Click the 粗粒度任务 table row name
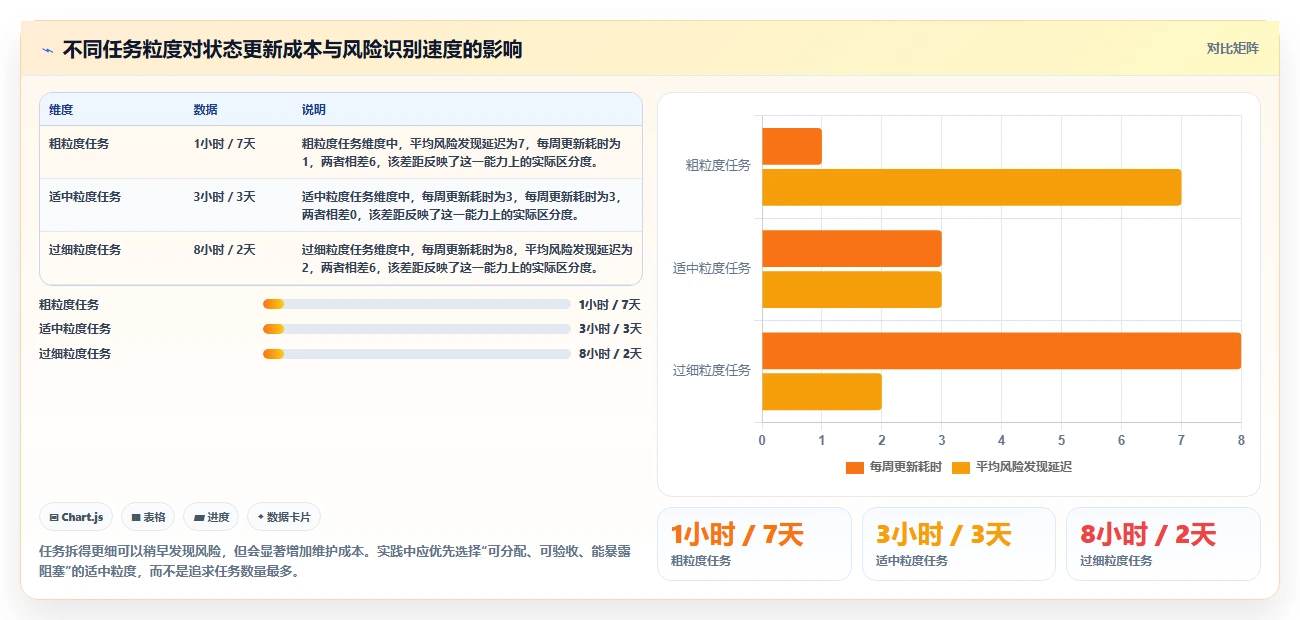The width and height of the screenshot is (1300, 620). pyautogui.click(x=79, y=144)
